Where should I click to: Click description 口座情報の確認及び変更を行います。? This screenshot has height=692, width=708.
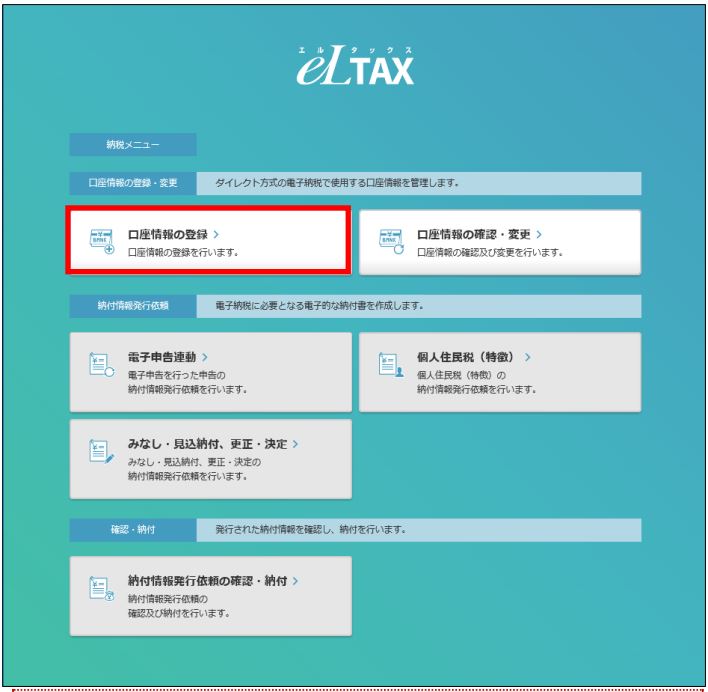point(490,252)
